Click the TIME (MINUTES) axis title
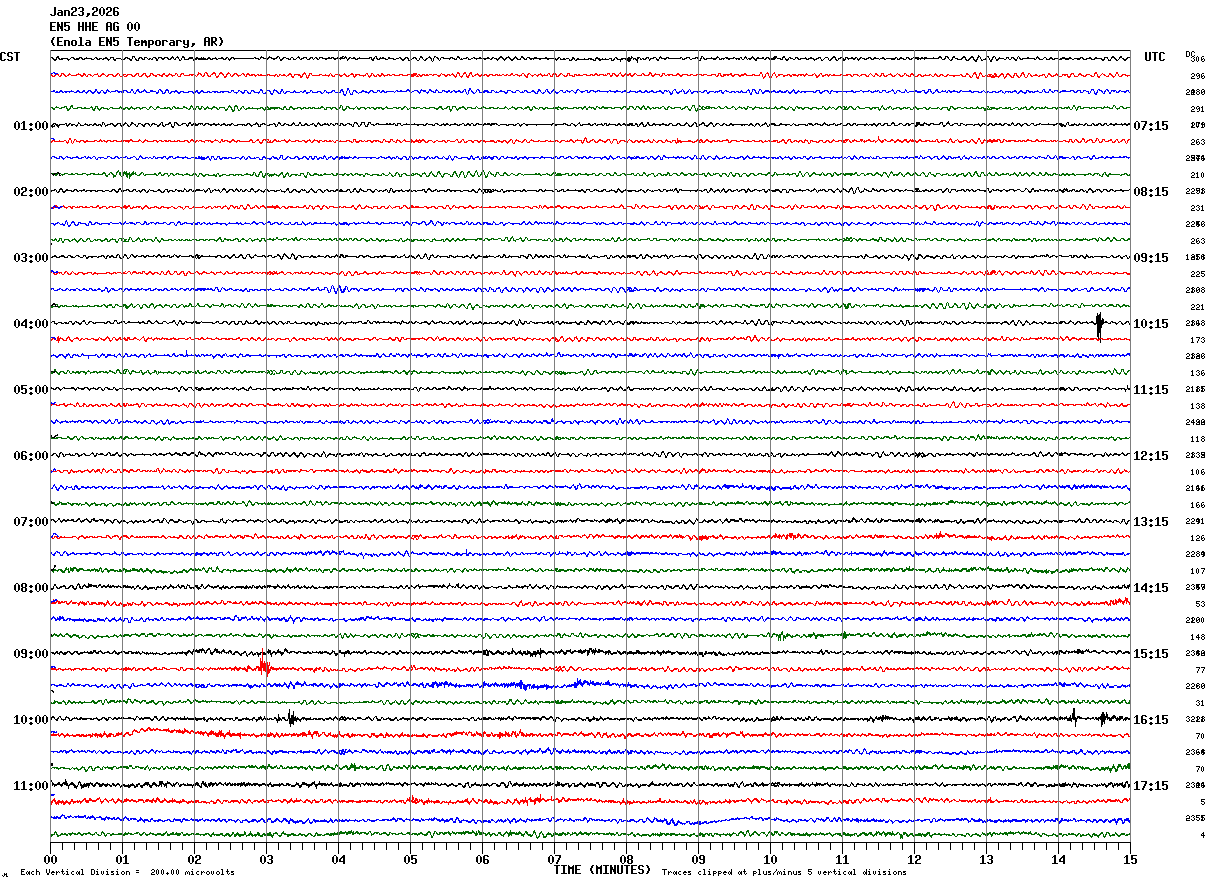The width and height of the screenshot is (1210, 886). (x=602, y=870)
